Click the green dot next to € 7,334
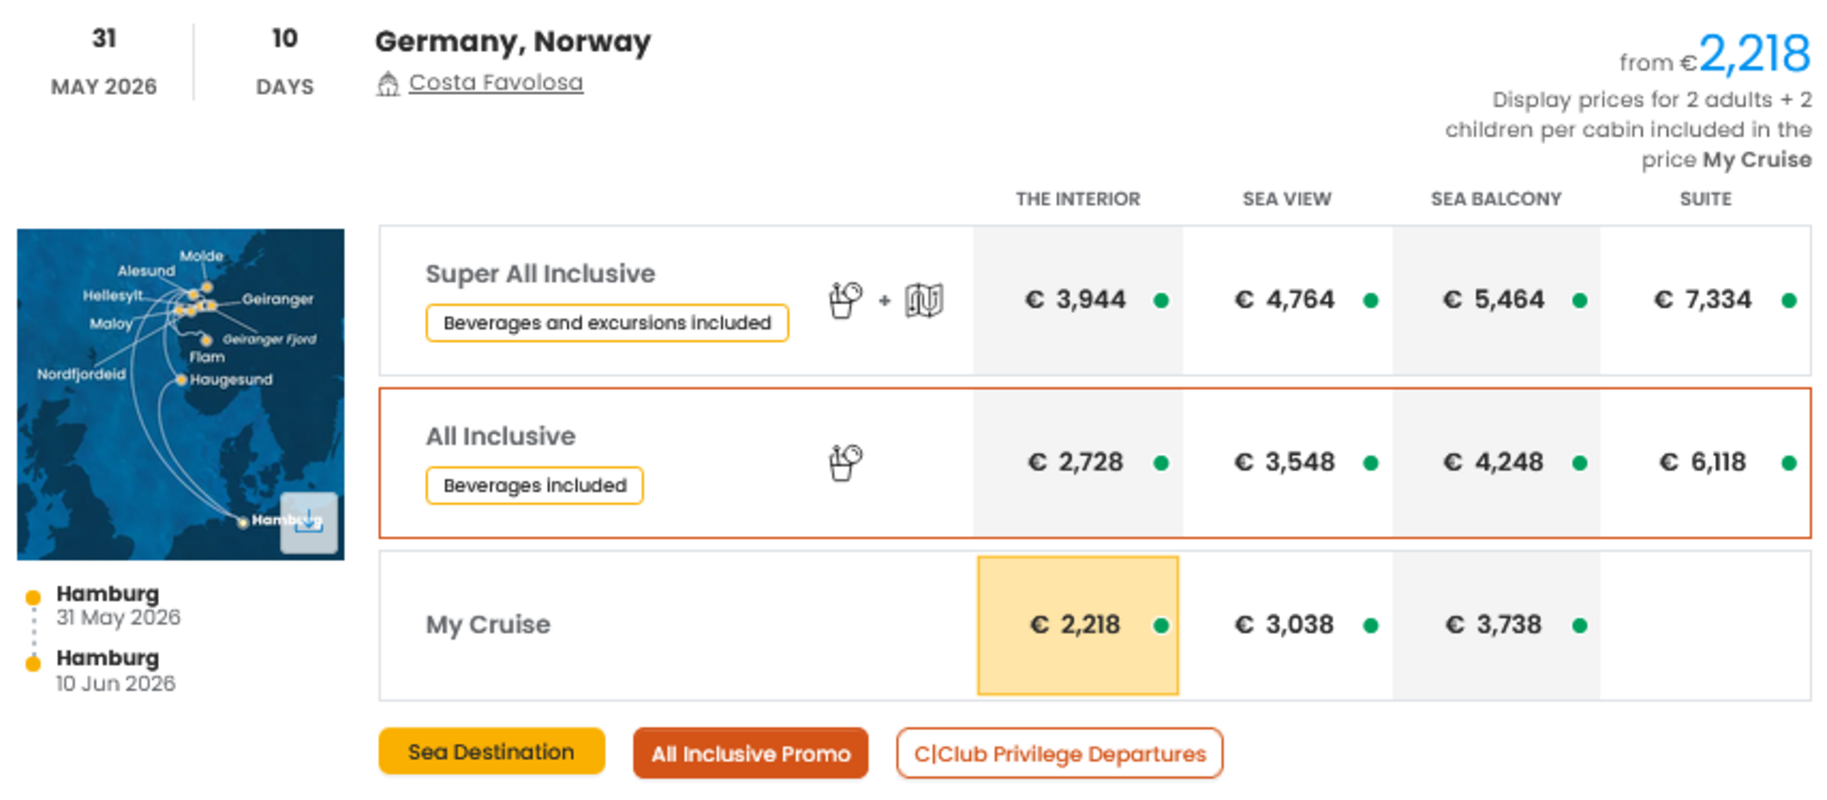This screenshot has width=1827, height=800. point(1789,300)
